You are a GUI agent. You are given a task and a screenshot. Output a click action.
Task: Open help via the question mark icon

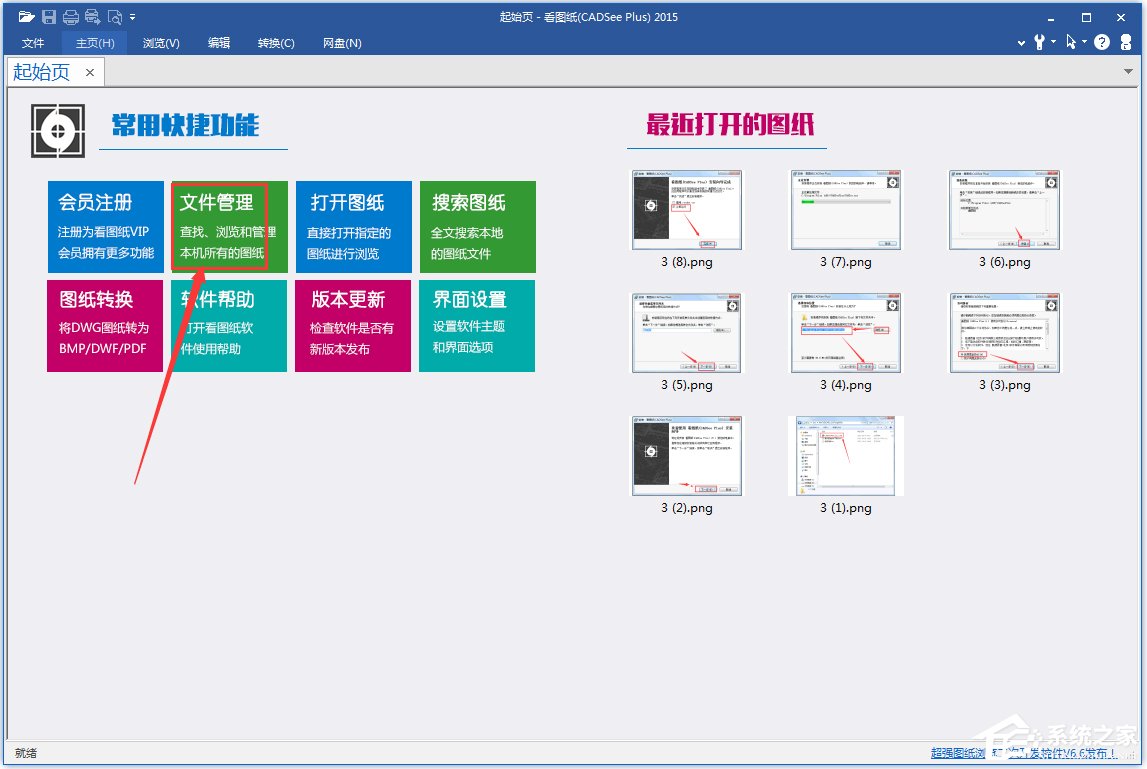1102,42
